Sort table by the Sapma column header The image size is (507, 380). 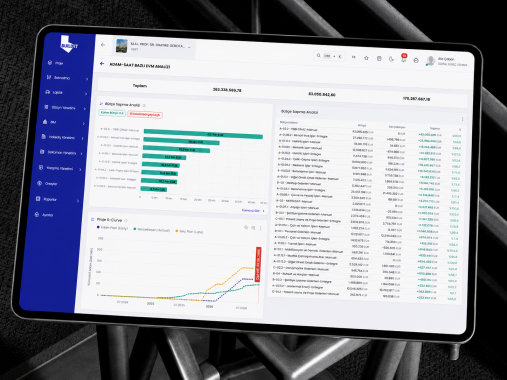(435, 128)
